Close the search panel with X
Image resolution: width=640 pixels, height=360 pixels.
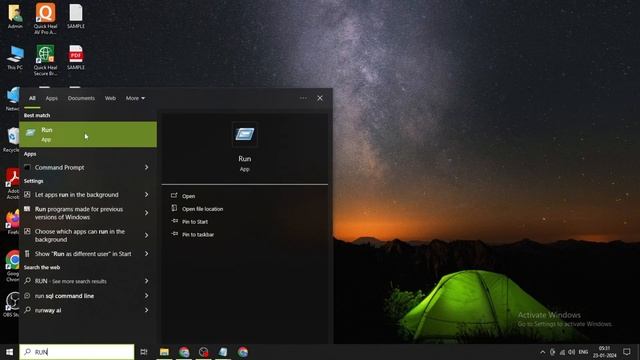(320, 98)
